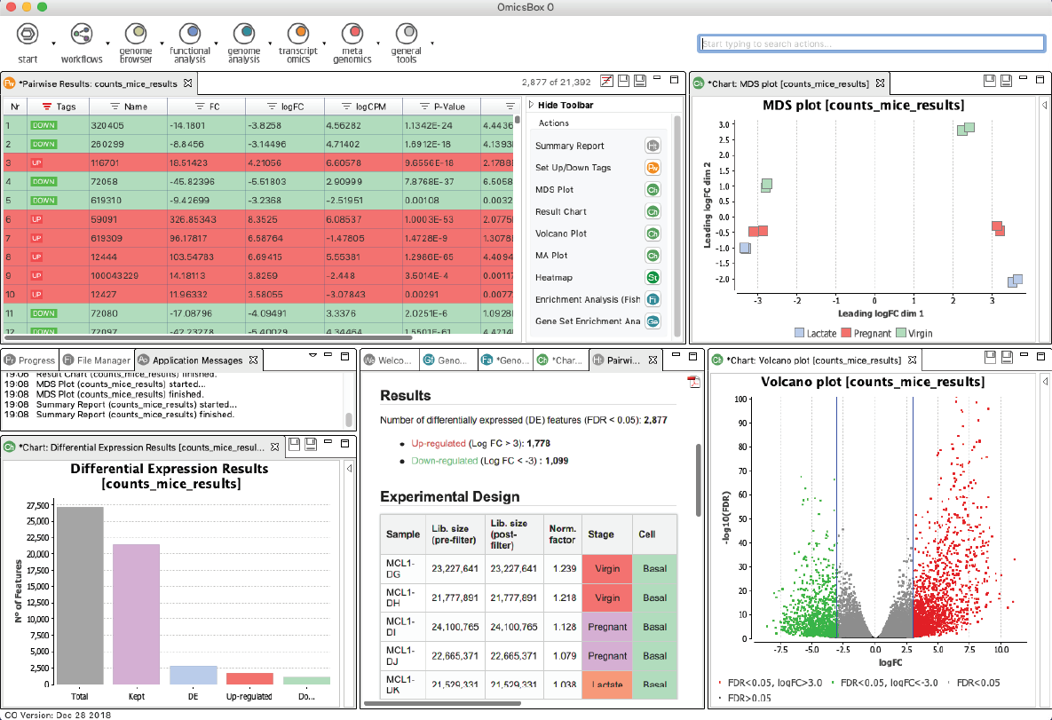This screenshot has height=720, width=1052.
Task: Click Save icon in MDS plot panel
Action: click(989, 81)
